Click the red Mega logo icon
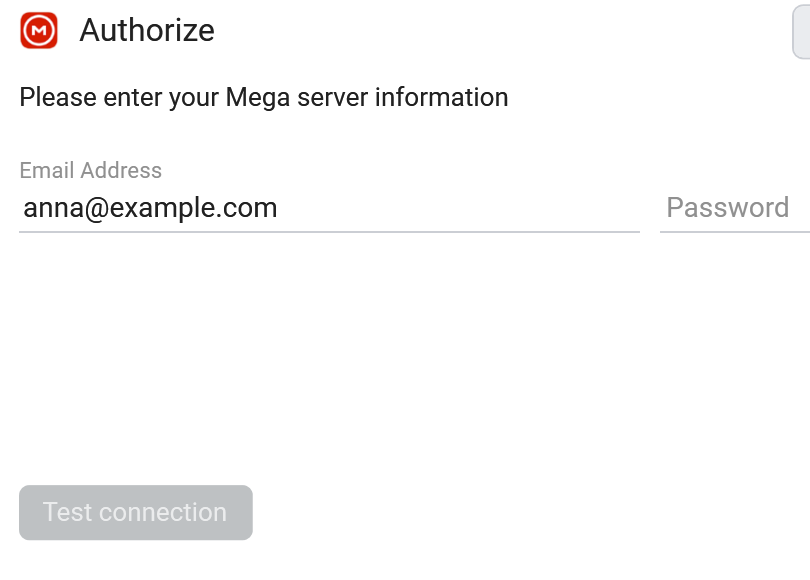 (x=39, y=30)
